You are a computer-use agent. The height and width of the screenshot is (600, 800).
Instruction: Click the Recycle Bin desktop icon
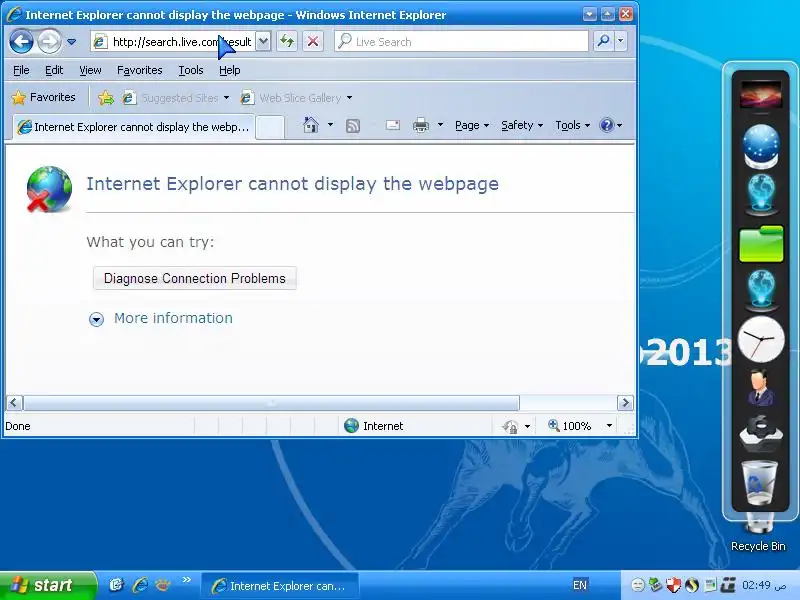coord(758,533)
